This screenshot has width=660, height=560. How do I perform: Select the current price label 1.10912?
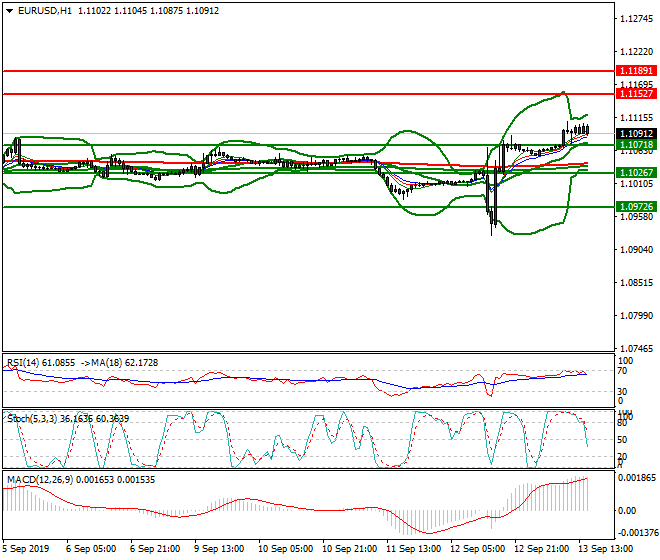(636, 133)
